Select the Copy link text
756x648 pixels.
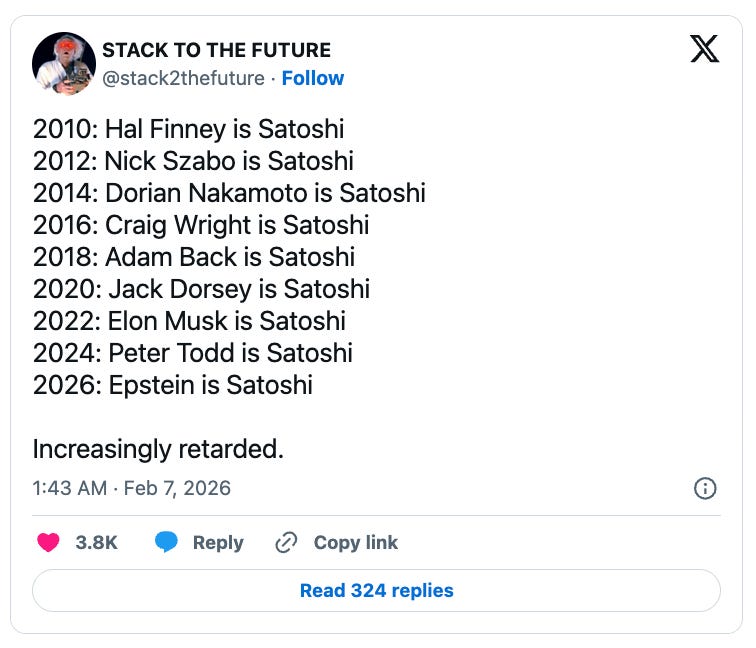tap(355, 542)
